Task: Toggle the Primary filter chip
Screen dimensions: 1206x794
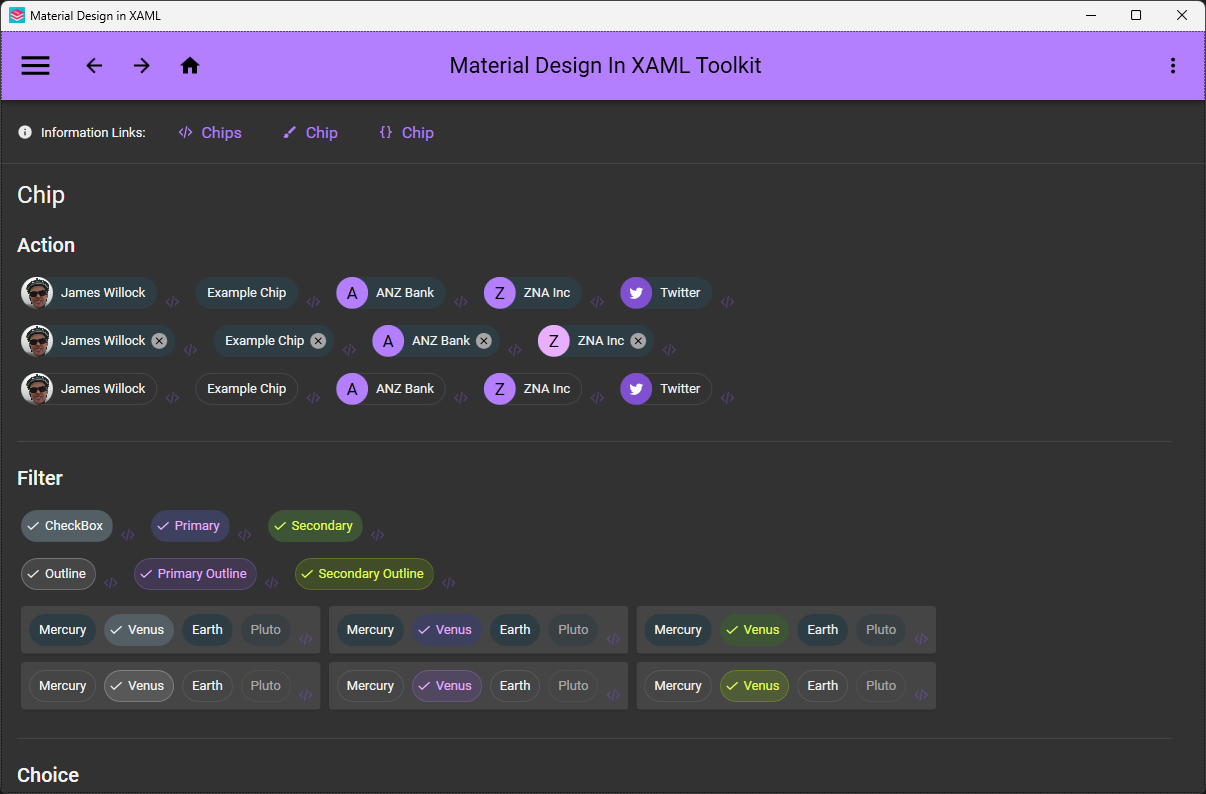Action: [190, 526]
